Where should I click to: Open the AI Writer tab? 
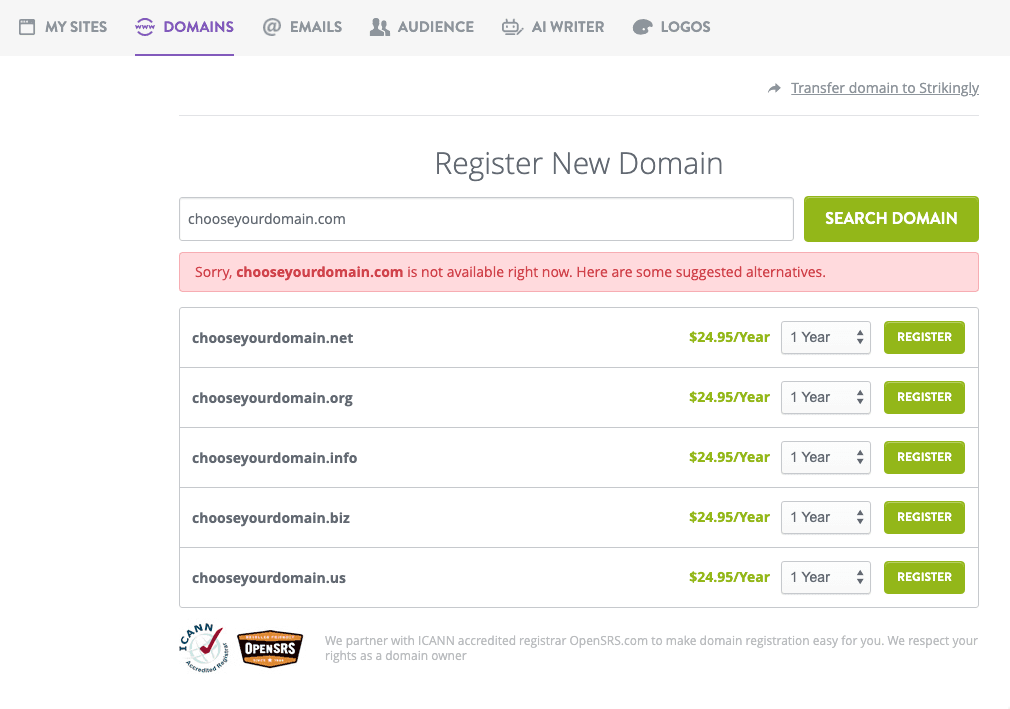coord(553,27)
